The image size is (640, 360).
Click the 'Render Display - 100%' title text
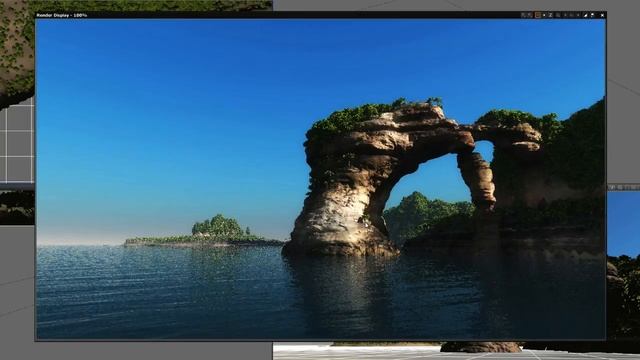62,15
